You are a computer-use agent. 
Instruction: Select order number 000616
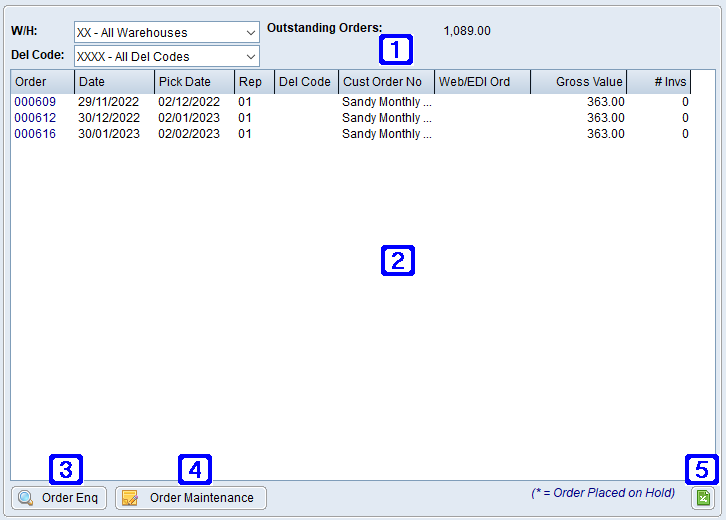coord(35,134)
